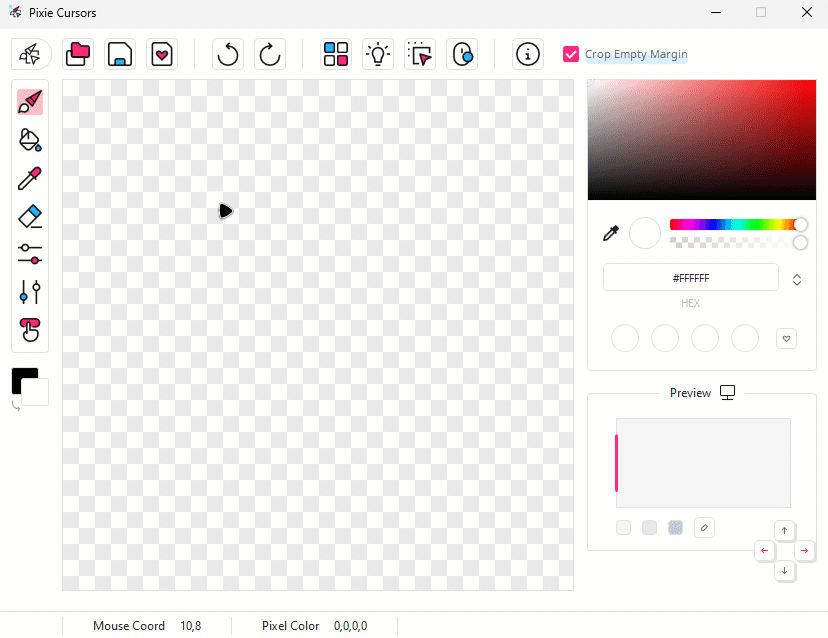Screen dimensions: 828x638
Task: Shift image down with down arrow
Action: click(x=784, y=570)
